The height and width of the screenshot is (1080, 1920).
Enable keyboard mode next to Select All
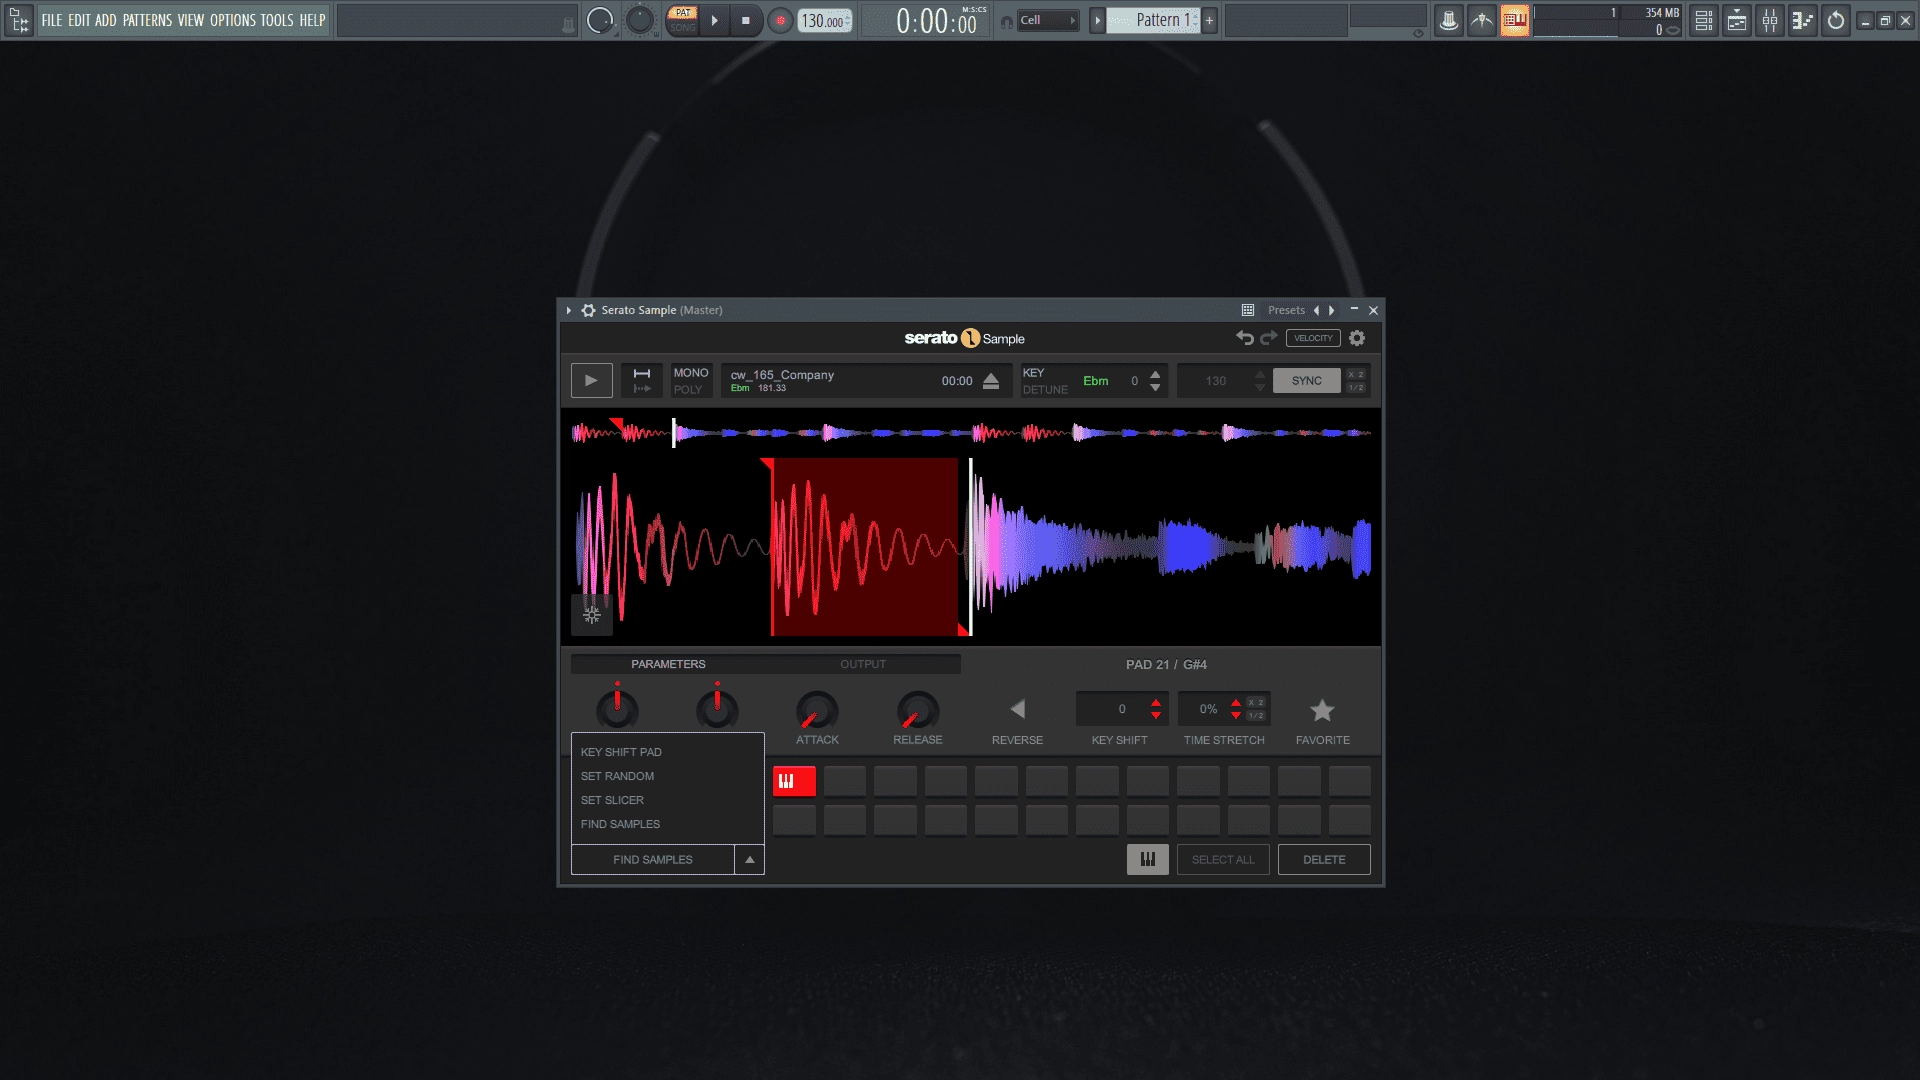click(1147, 860)
